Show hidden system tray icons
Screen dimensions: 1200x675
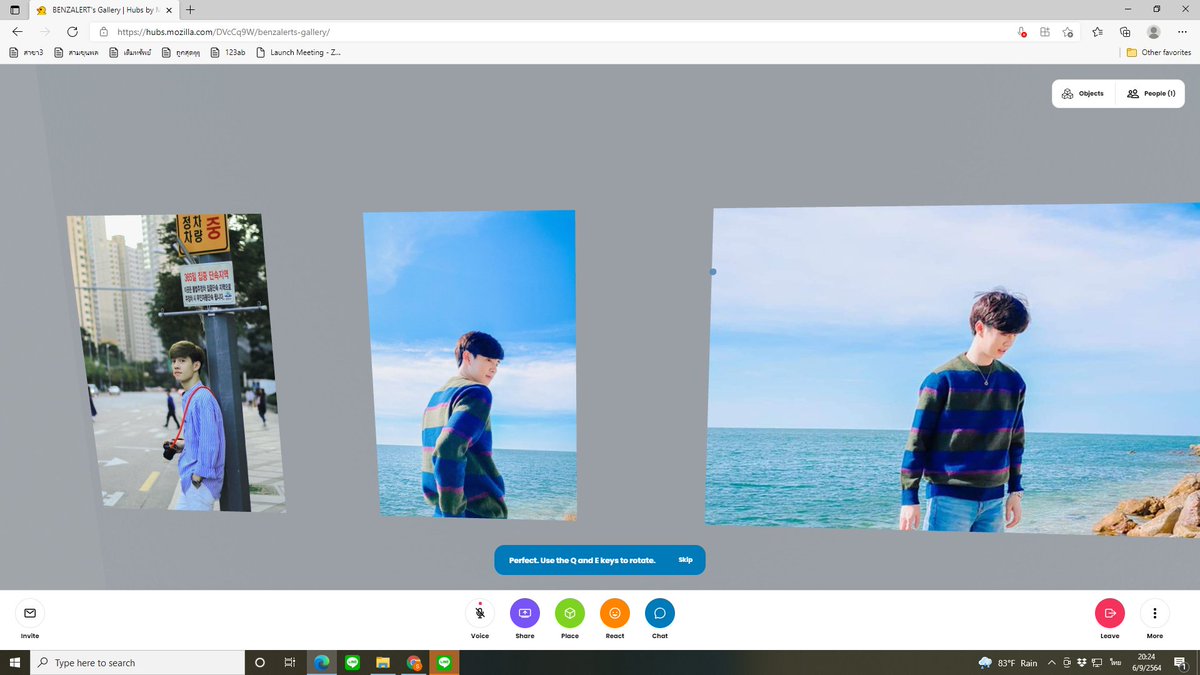pos(1052,663)
